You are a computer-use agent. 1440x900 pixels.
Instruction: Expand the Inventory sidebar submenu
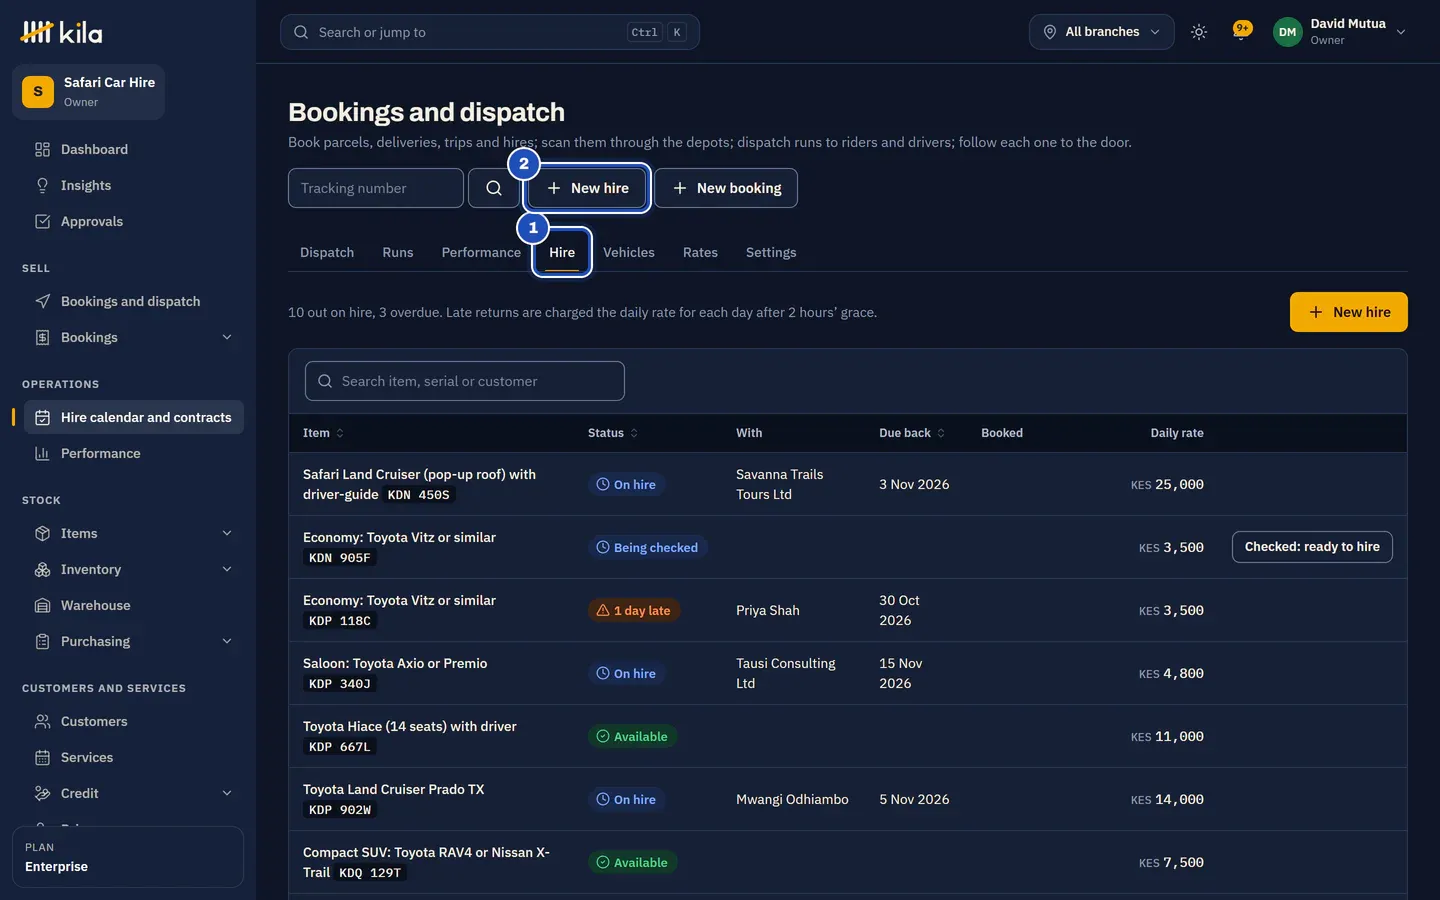pos(227,570)
